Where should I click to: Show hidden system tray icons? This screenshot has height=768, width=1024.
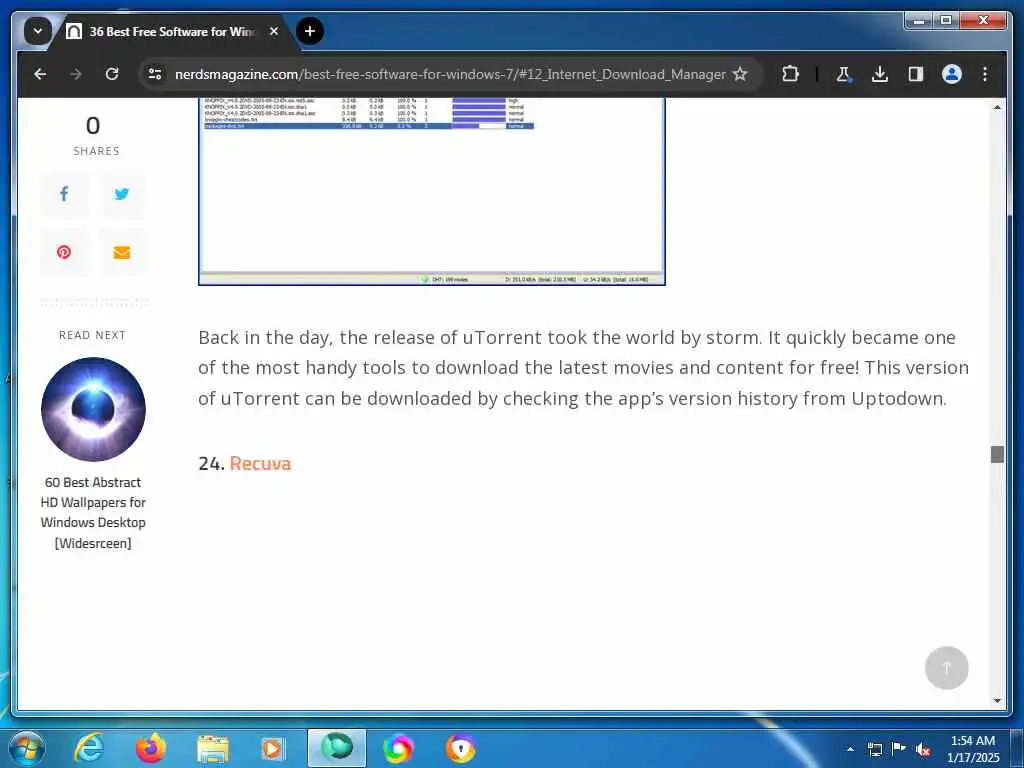(850, 749)
